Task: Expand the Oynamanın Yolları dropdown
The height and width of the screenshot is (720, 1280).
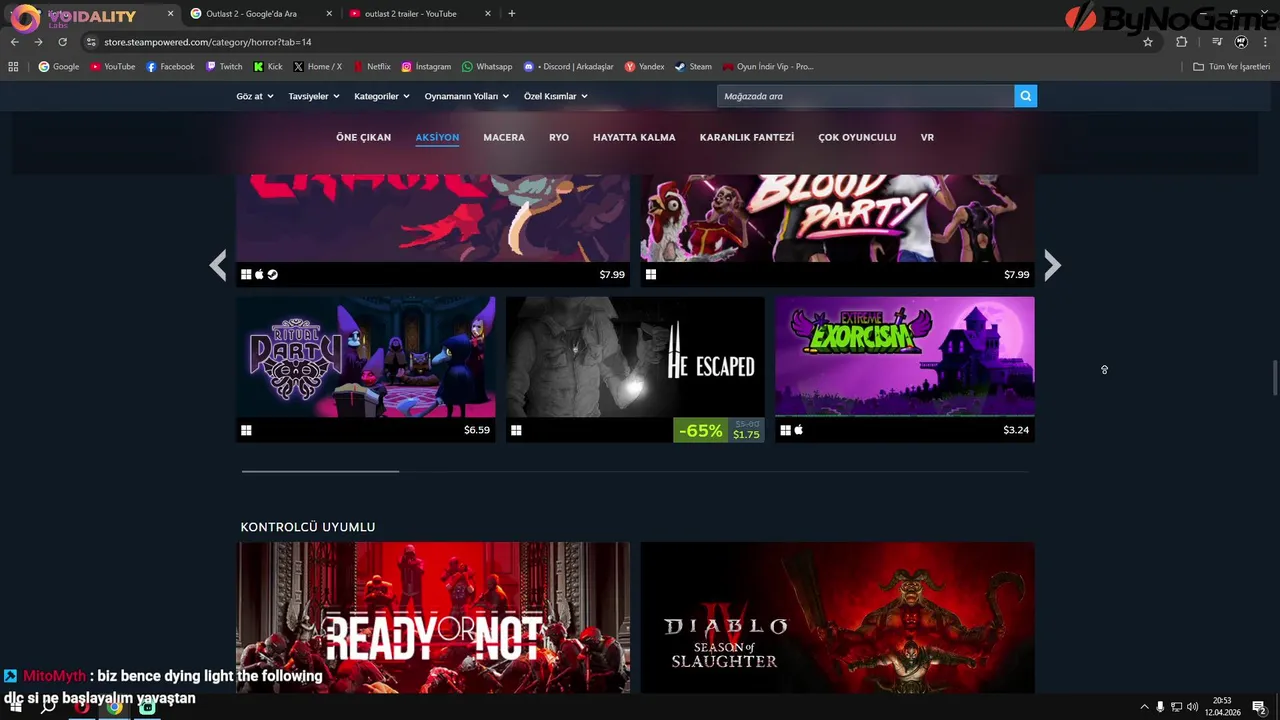Action: tap(467, 96)
